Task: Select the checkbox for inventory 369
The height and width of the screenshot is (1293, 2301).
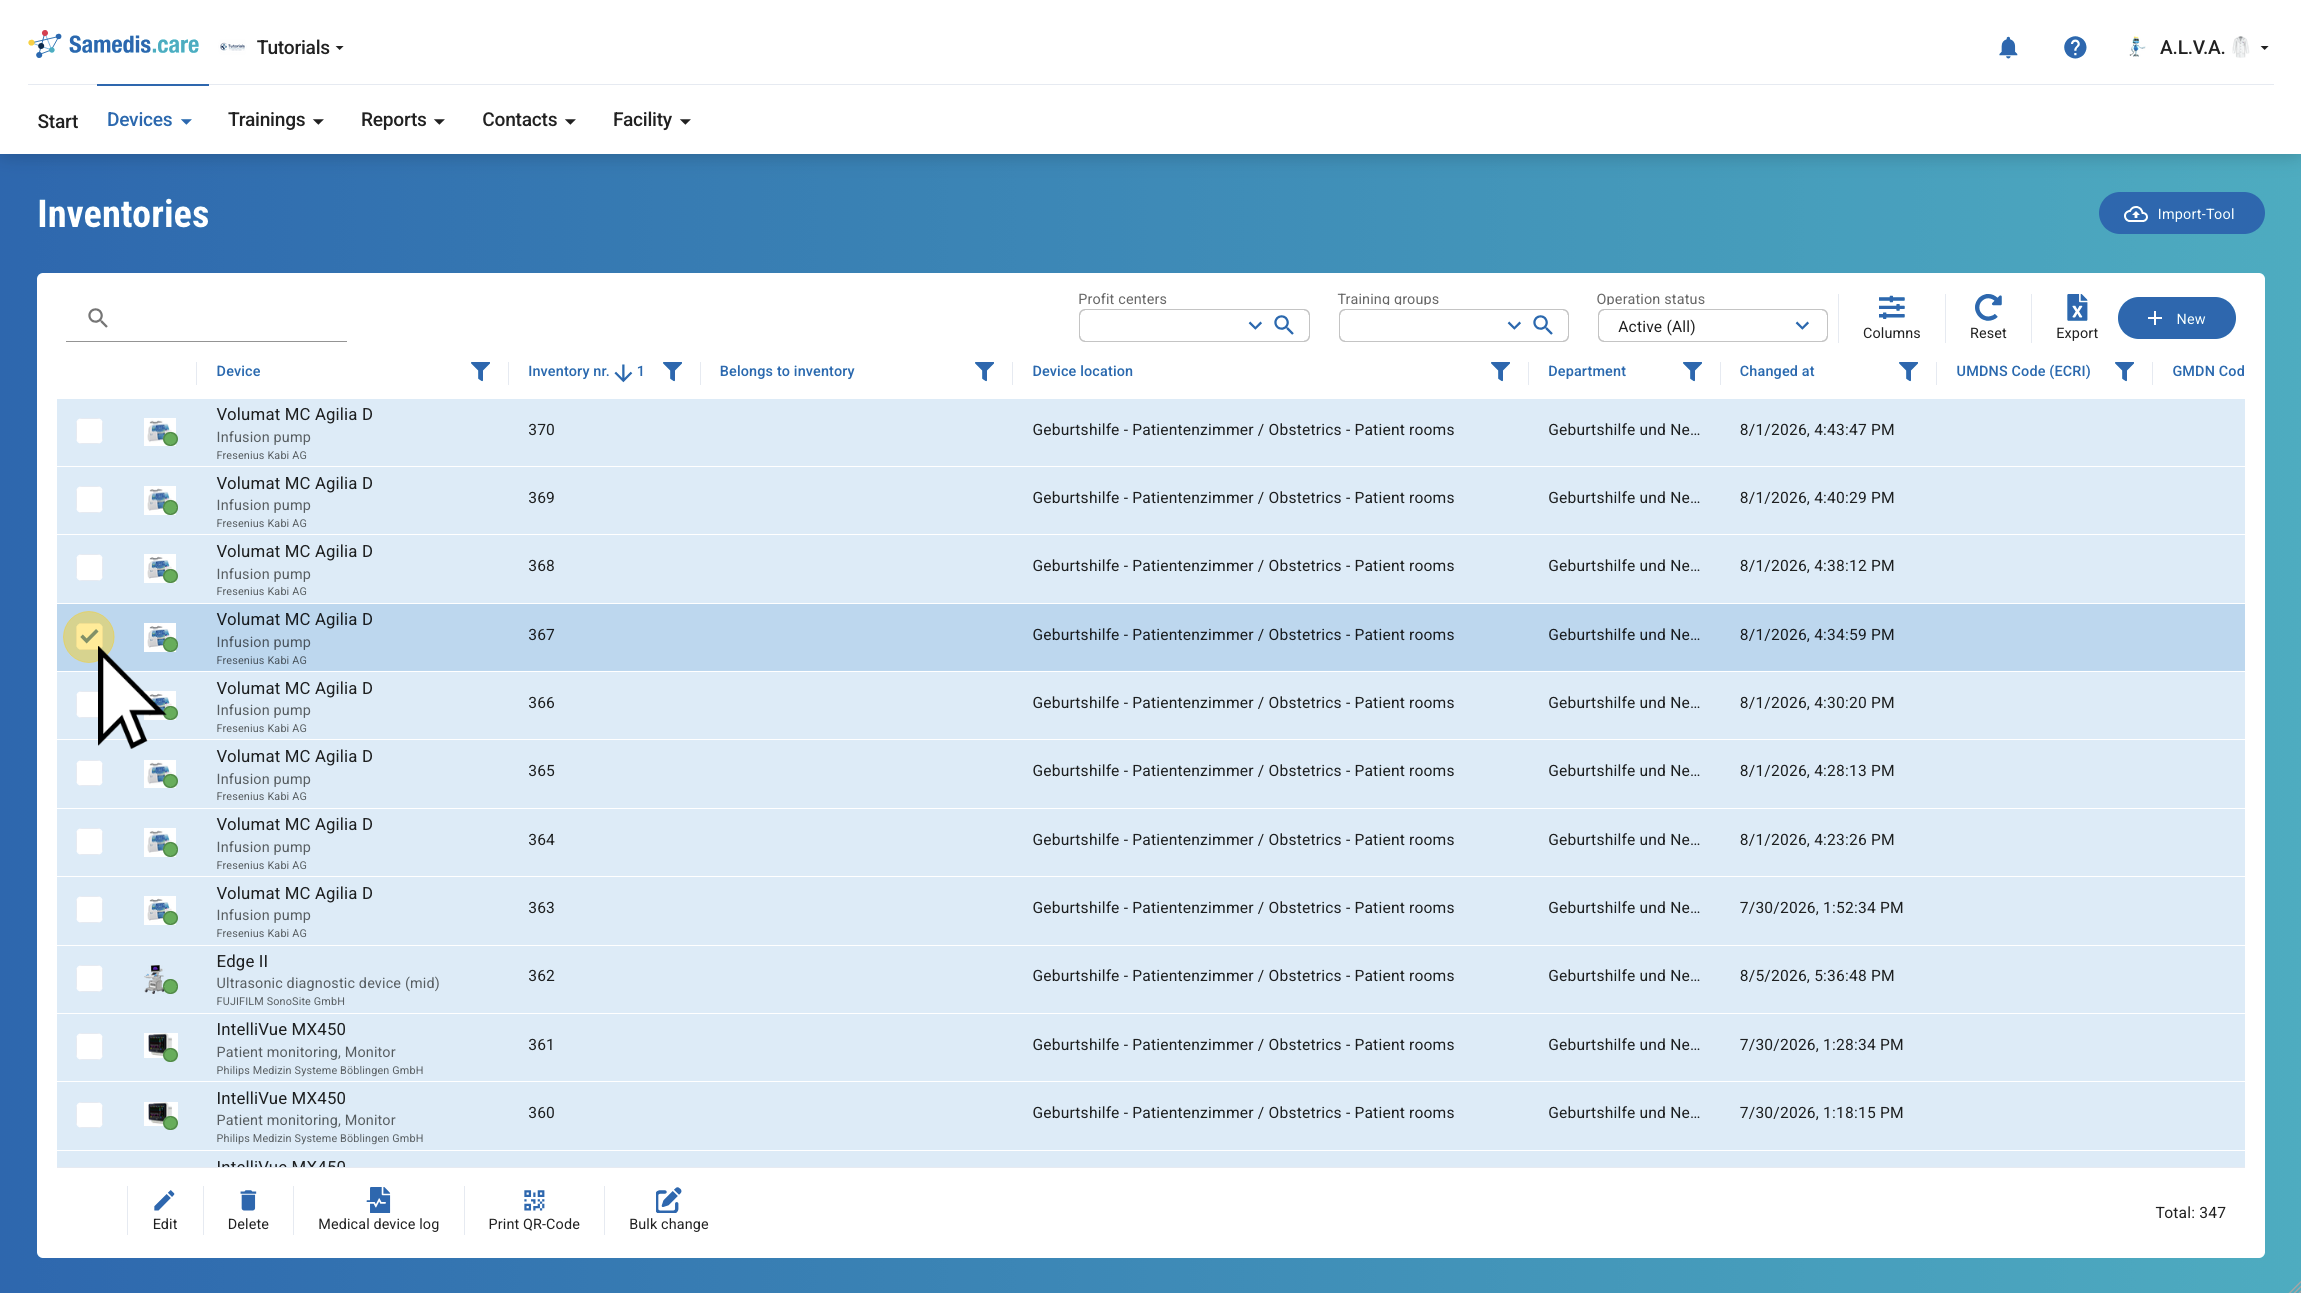Action: pyautogui.click(x=89, y=499)
